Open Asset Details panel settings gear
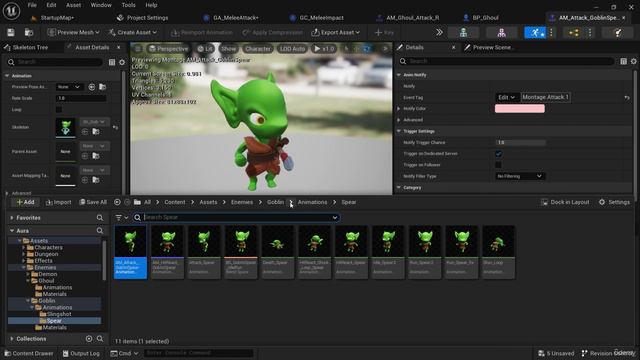Viewport: 640px width, 360px height. click(x=122, y=62)
